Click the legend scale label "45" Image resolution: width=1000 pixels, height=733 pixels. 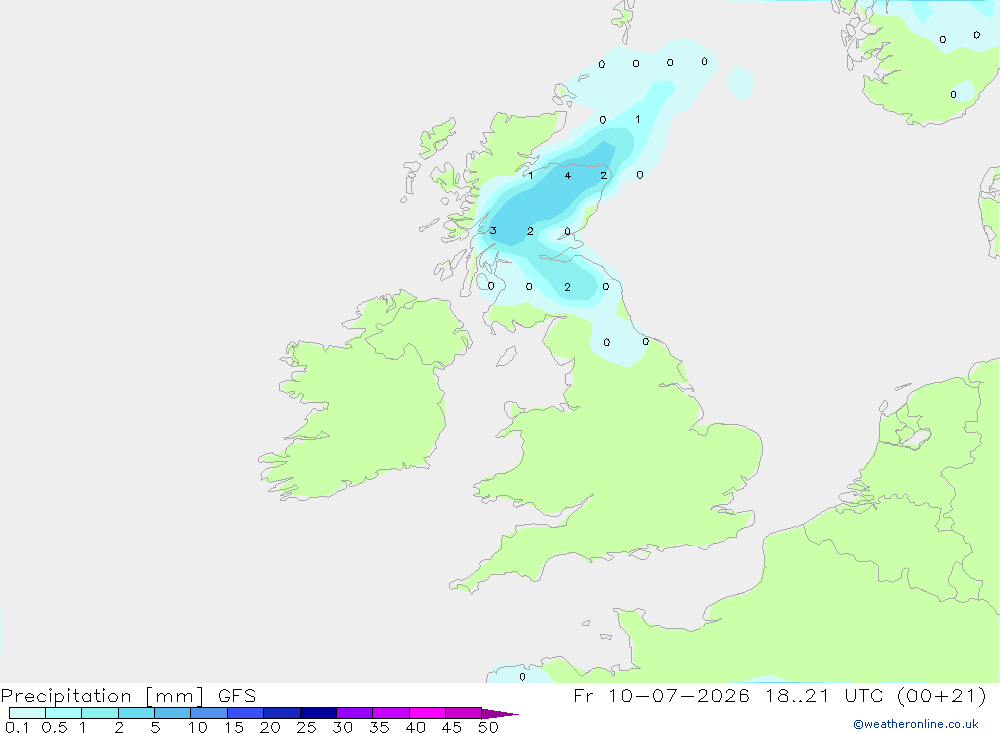452,727
